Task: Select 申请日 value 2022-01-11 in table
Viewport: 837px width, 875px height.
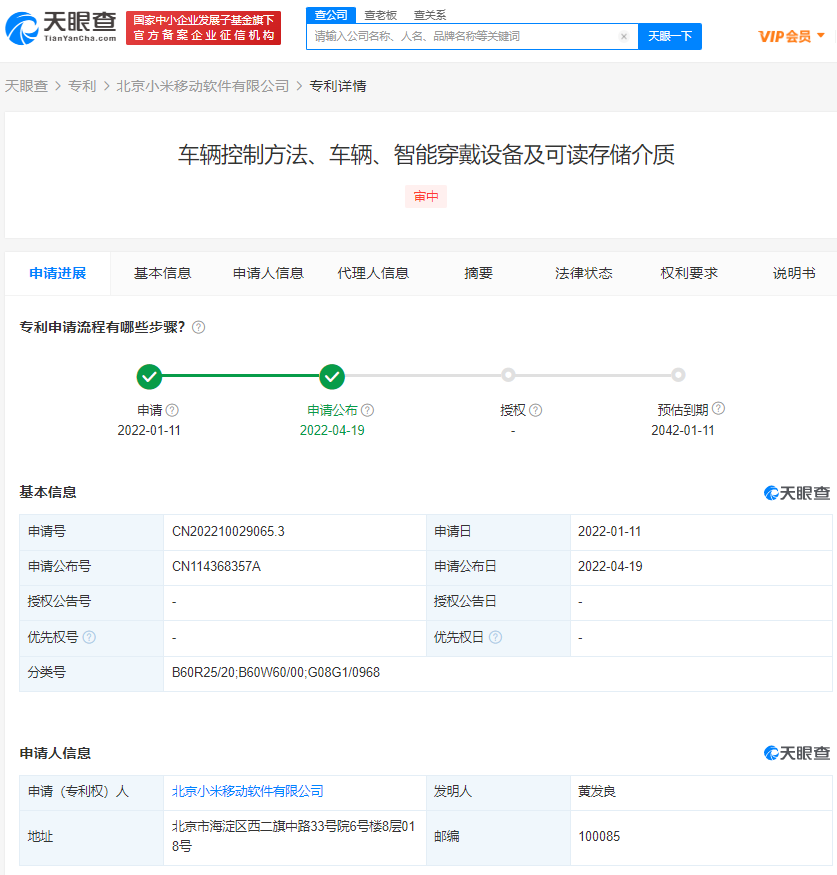Action: (609, 531)
